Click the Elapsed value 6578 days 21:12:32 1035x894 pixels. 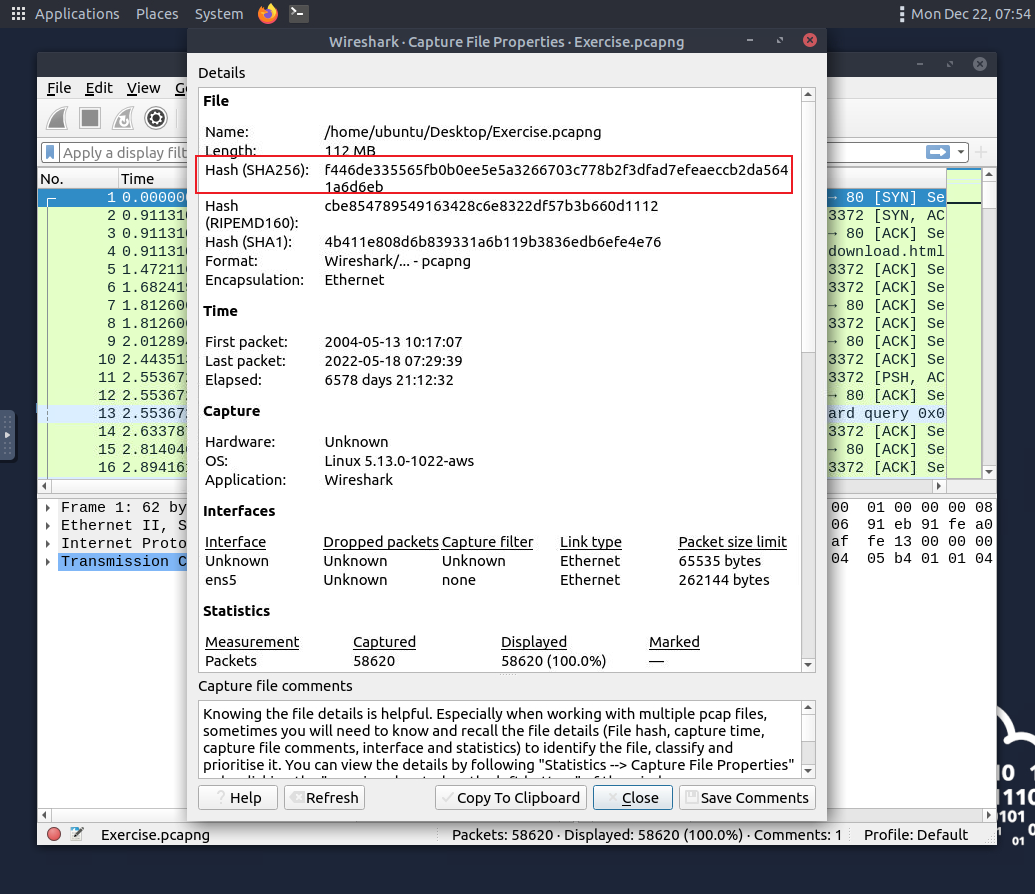389,380
